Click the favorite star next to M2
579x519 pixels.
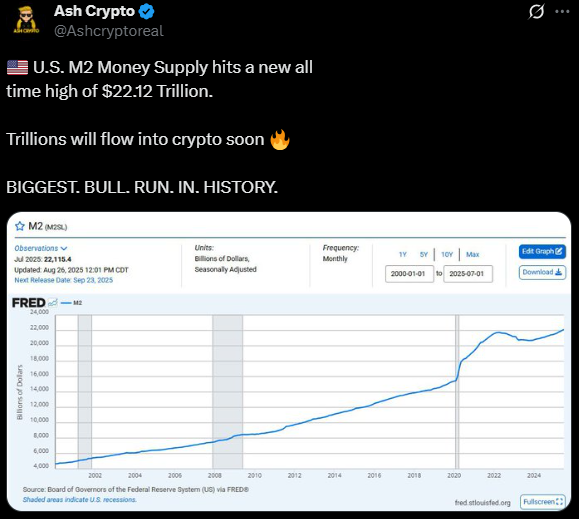click(20, 226)
